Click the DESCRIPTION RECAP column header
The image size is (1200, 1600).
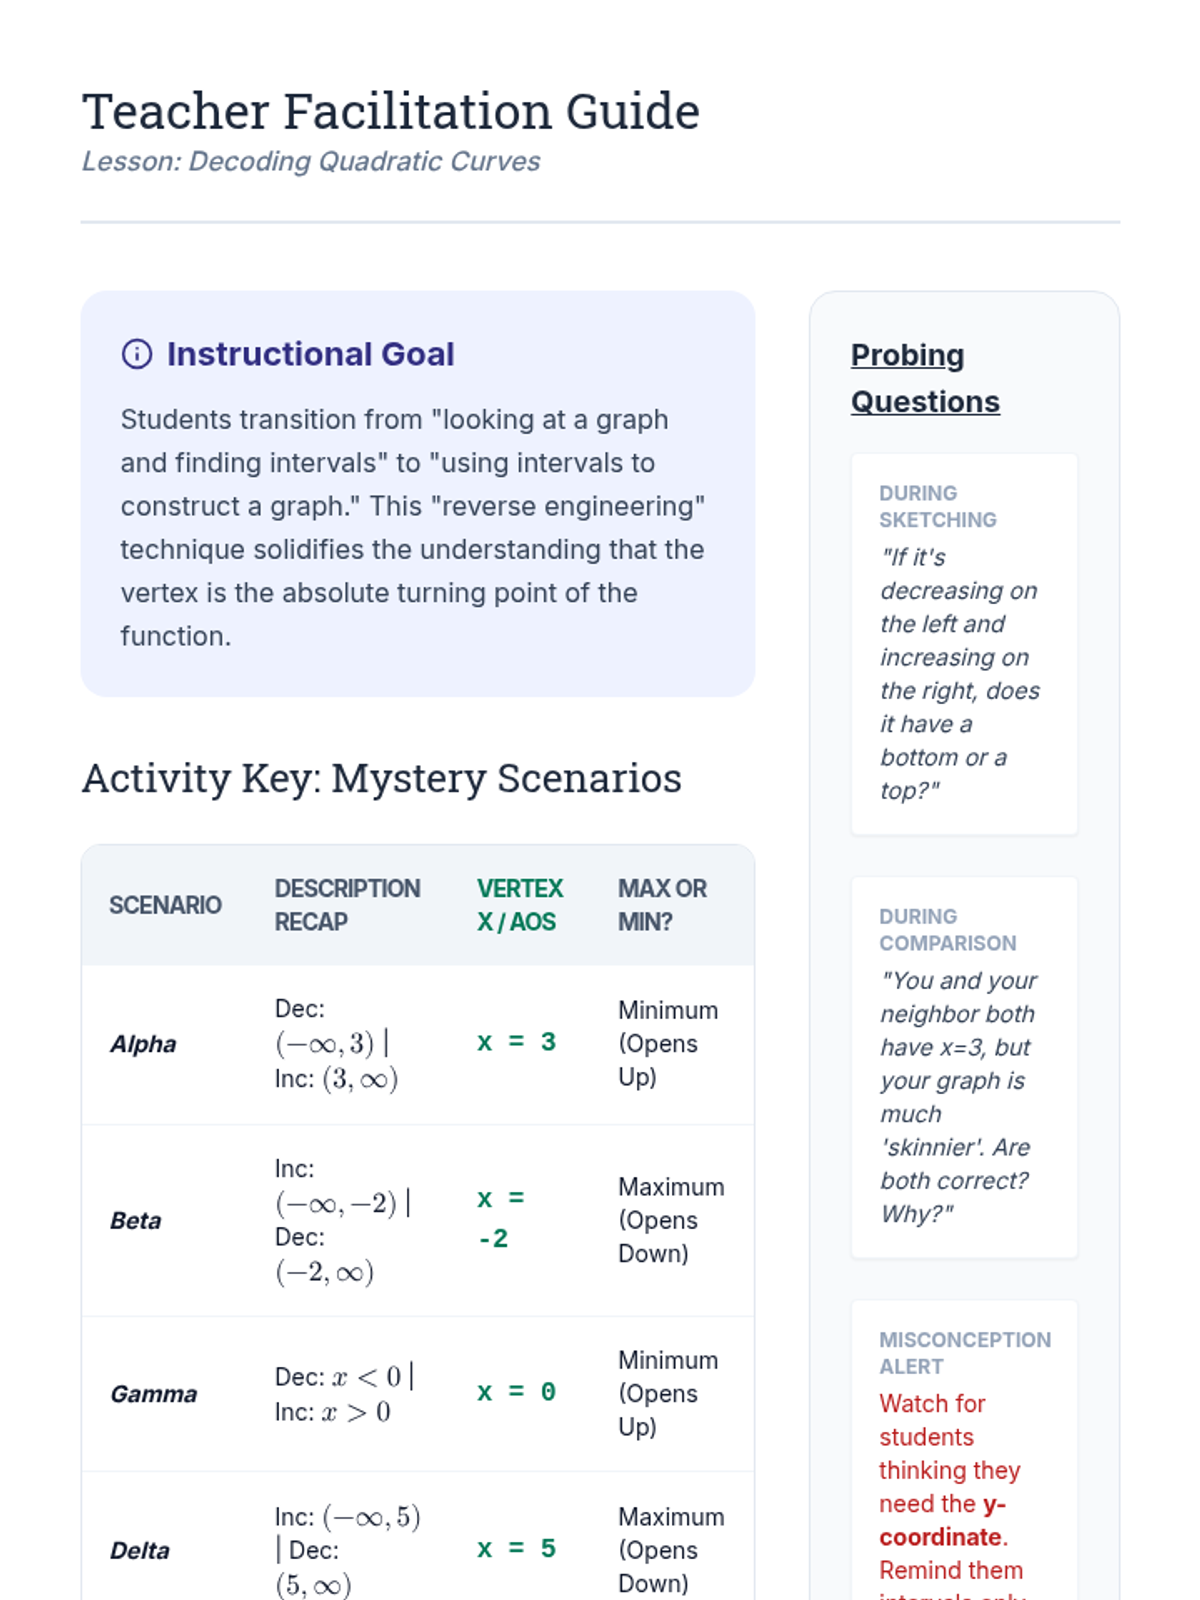(x=347, y=905)
